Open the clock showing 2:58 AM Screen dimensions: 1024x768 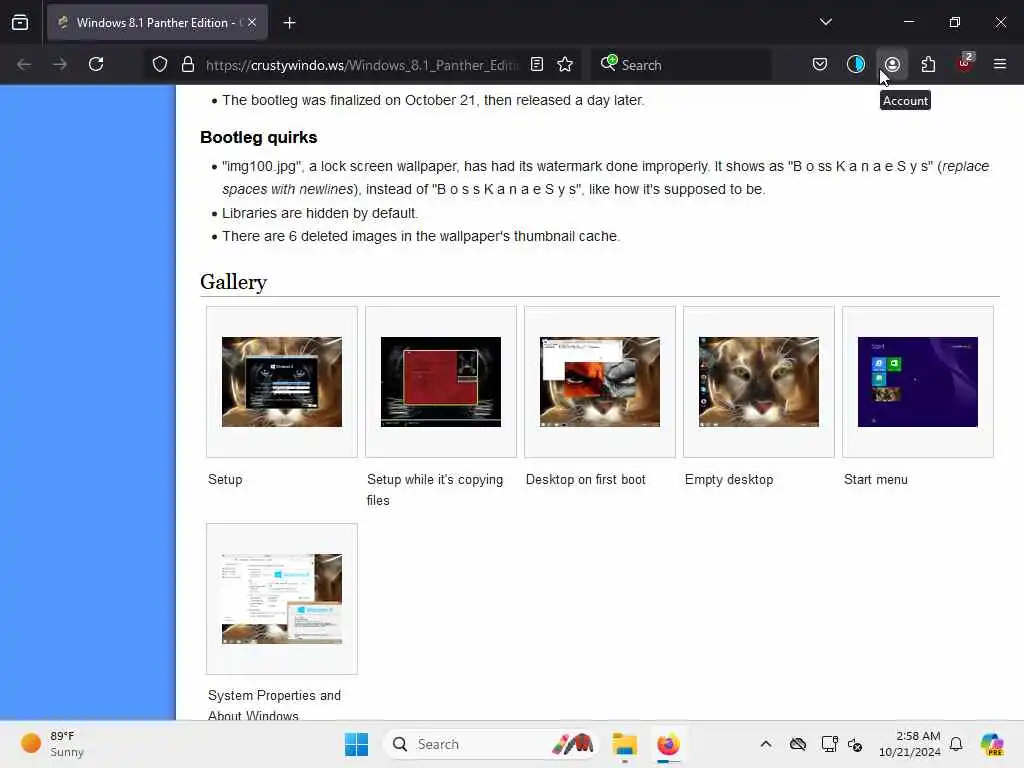pos(910,744)
